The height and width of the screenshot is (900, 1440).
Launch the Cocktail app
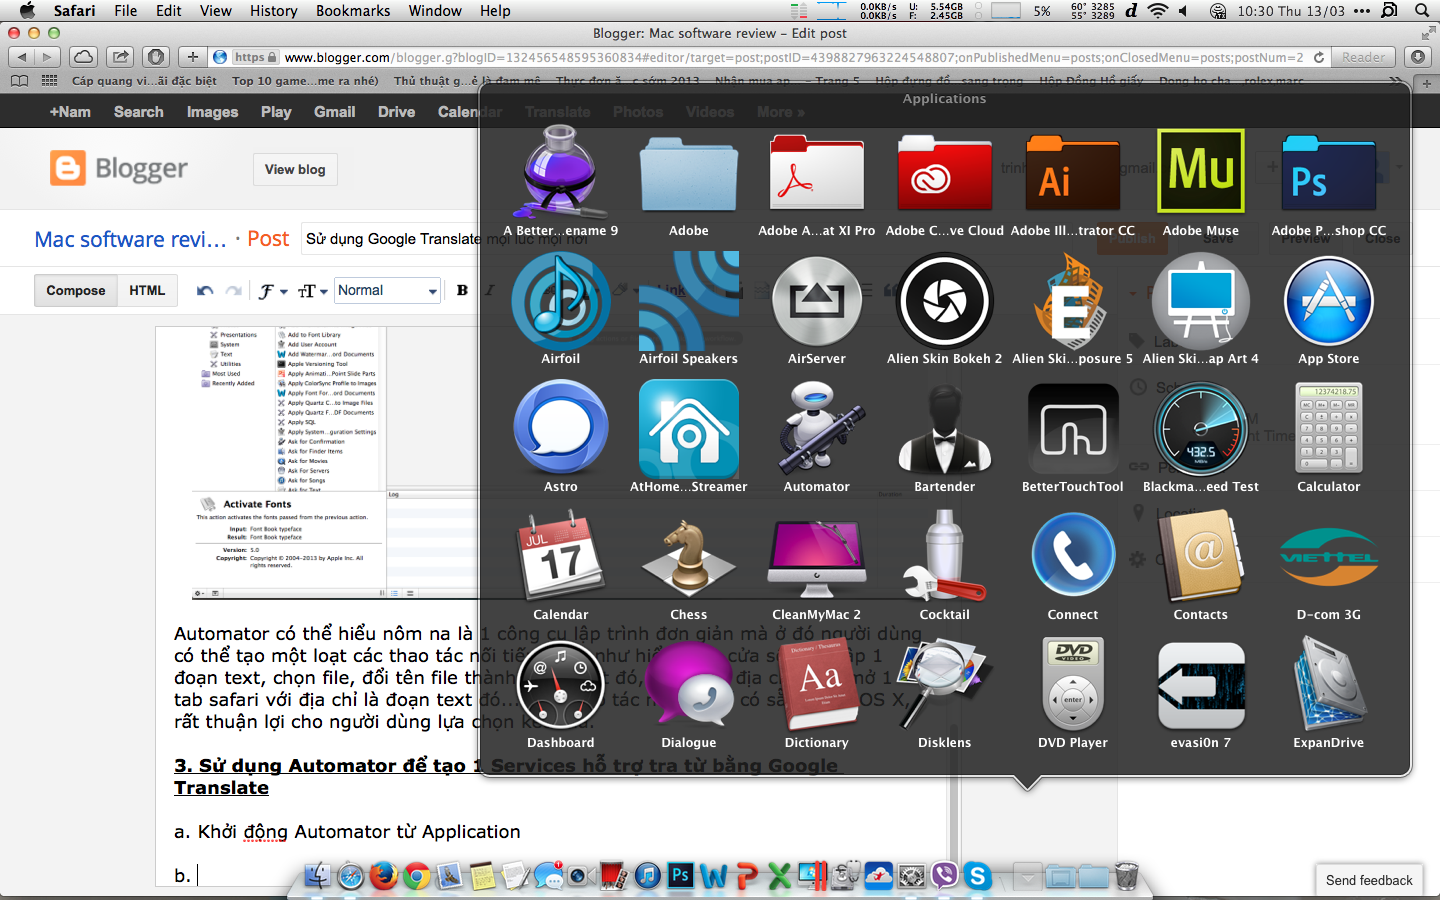point(945,556)
